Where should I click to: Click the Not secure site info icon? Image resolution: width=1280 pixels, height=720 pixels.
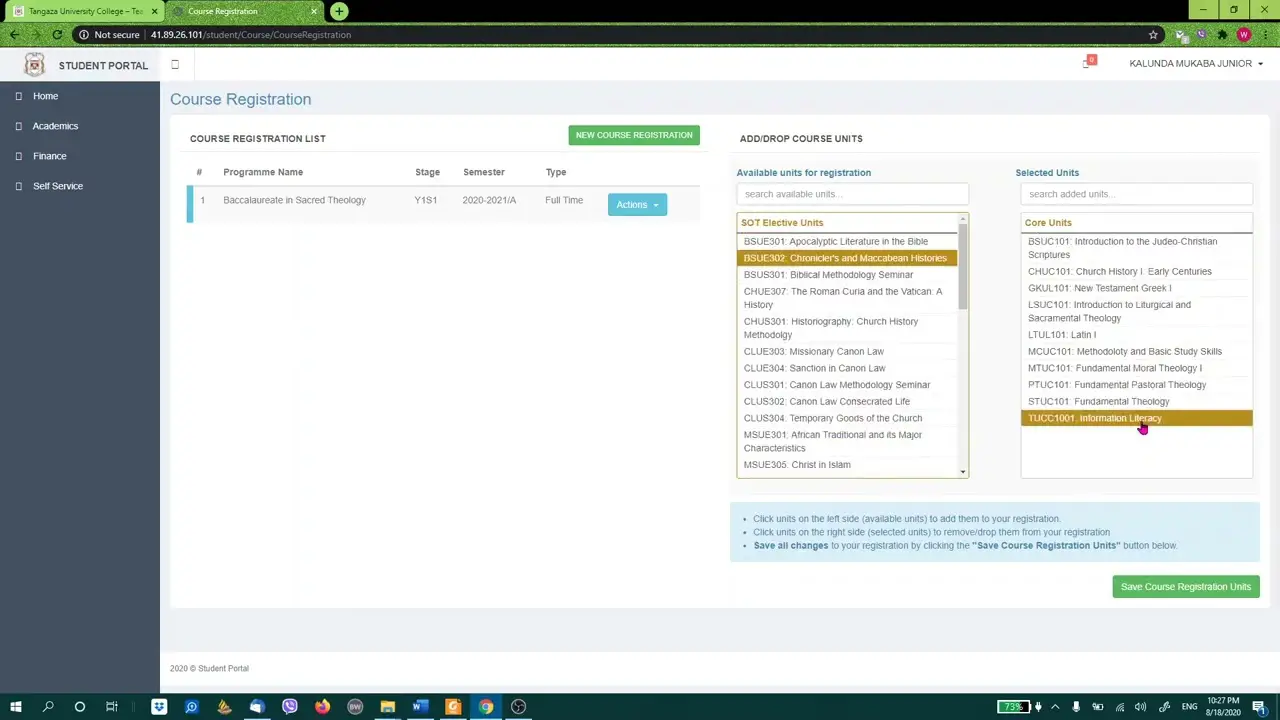click(x=84, y=35)
